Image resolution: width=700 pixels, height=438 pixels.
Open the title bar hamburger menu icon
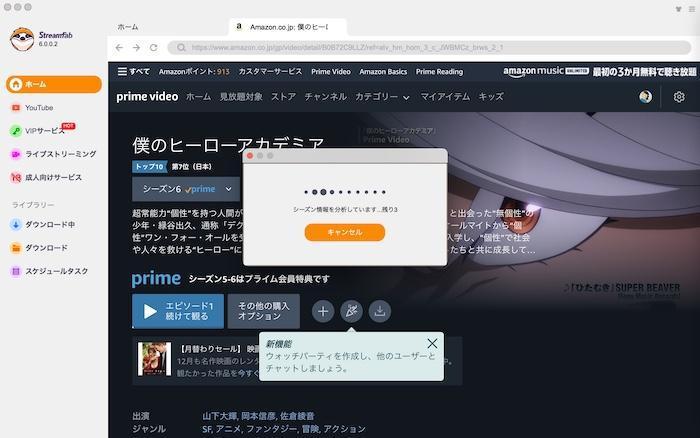[692, 8]
